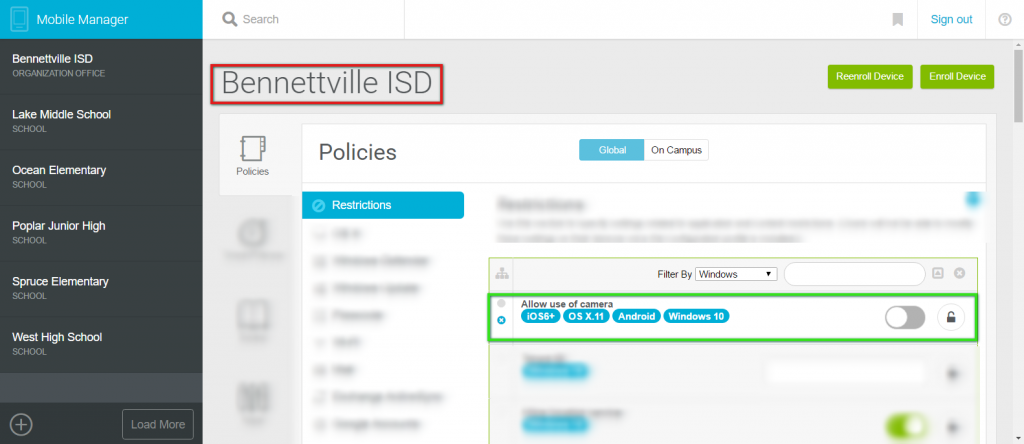Clear the filter with the X icon

(959, 274)
